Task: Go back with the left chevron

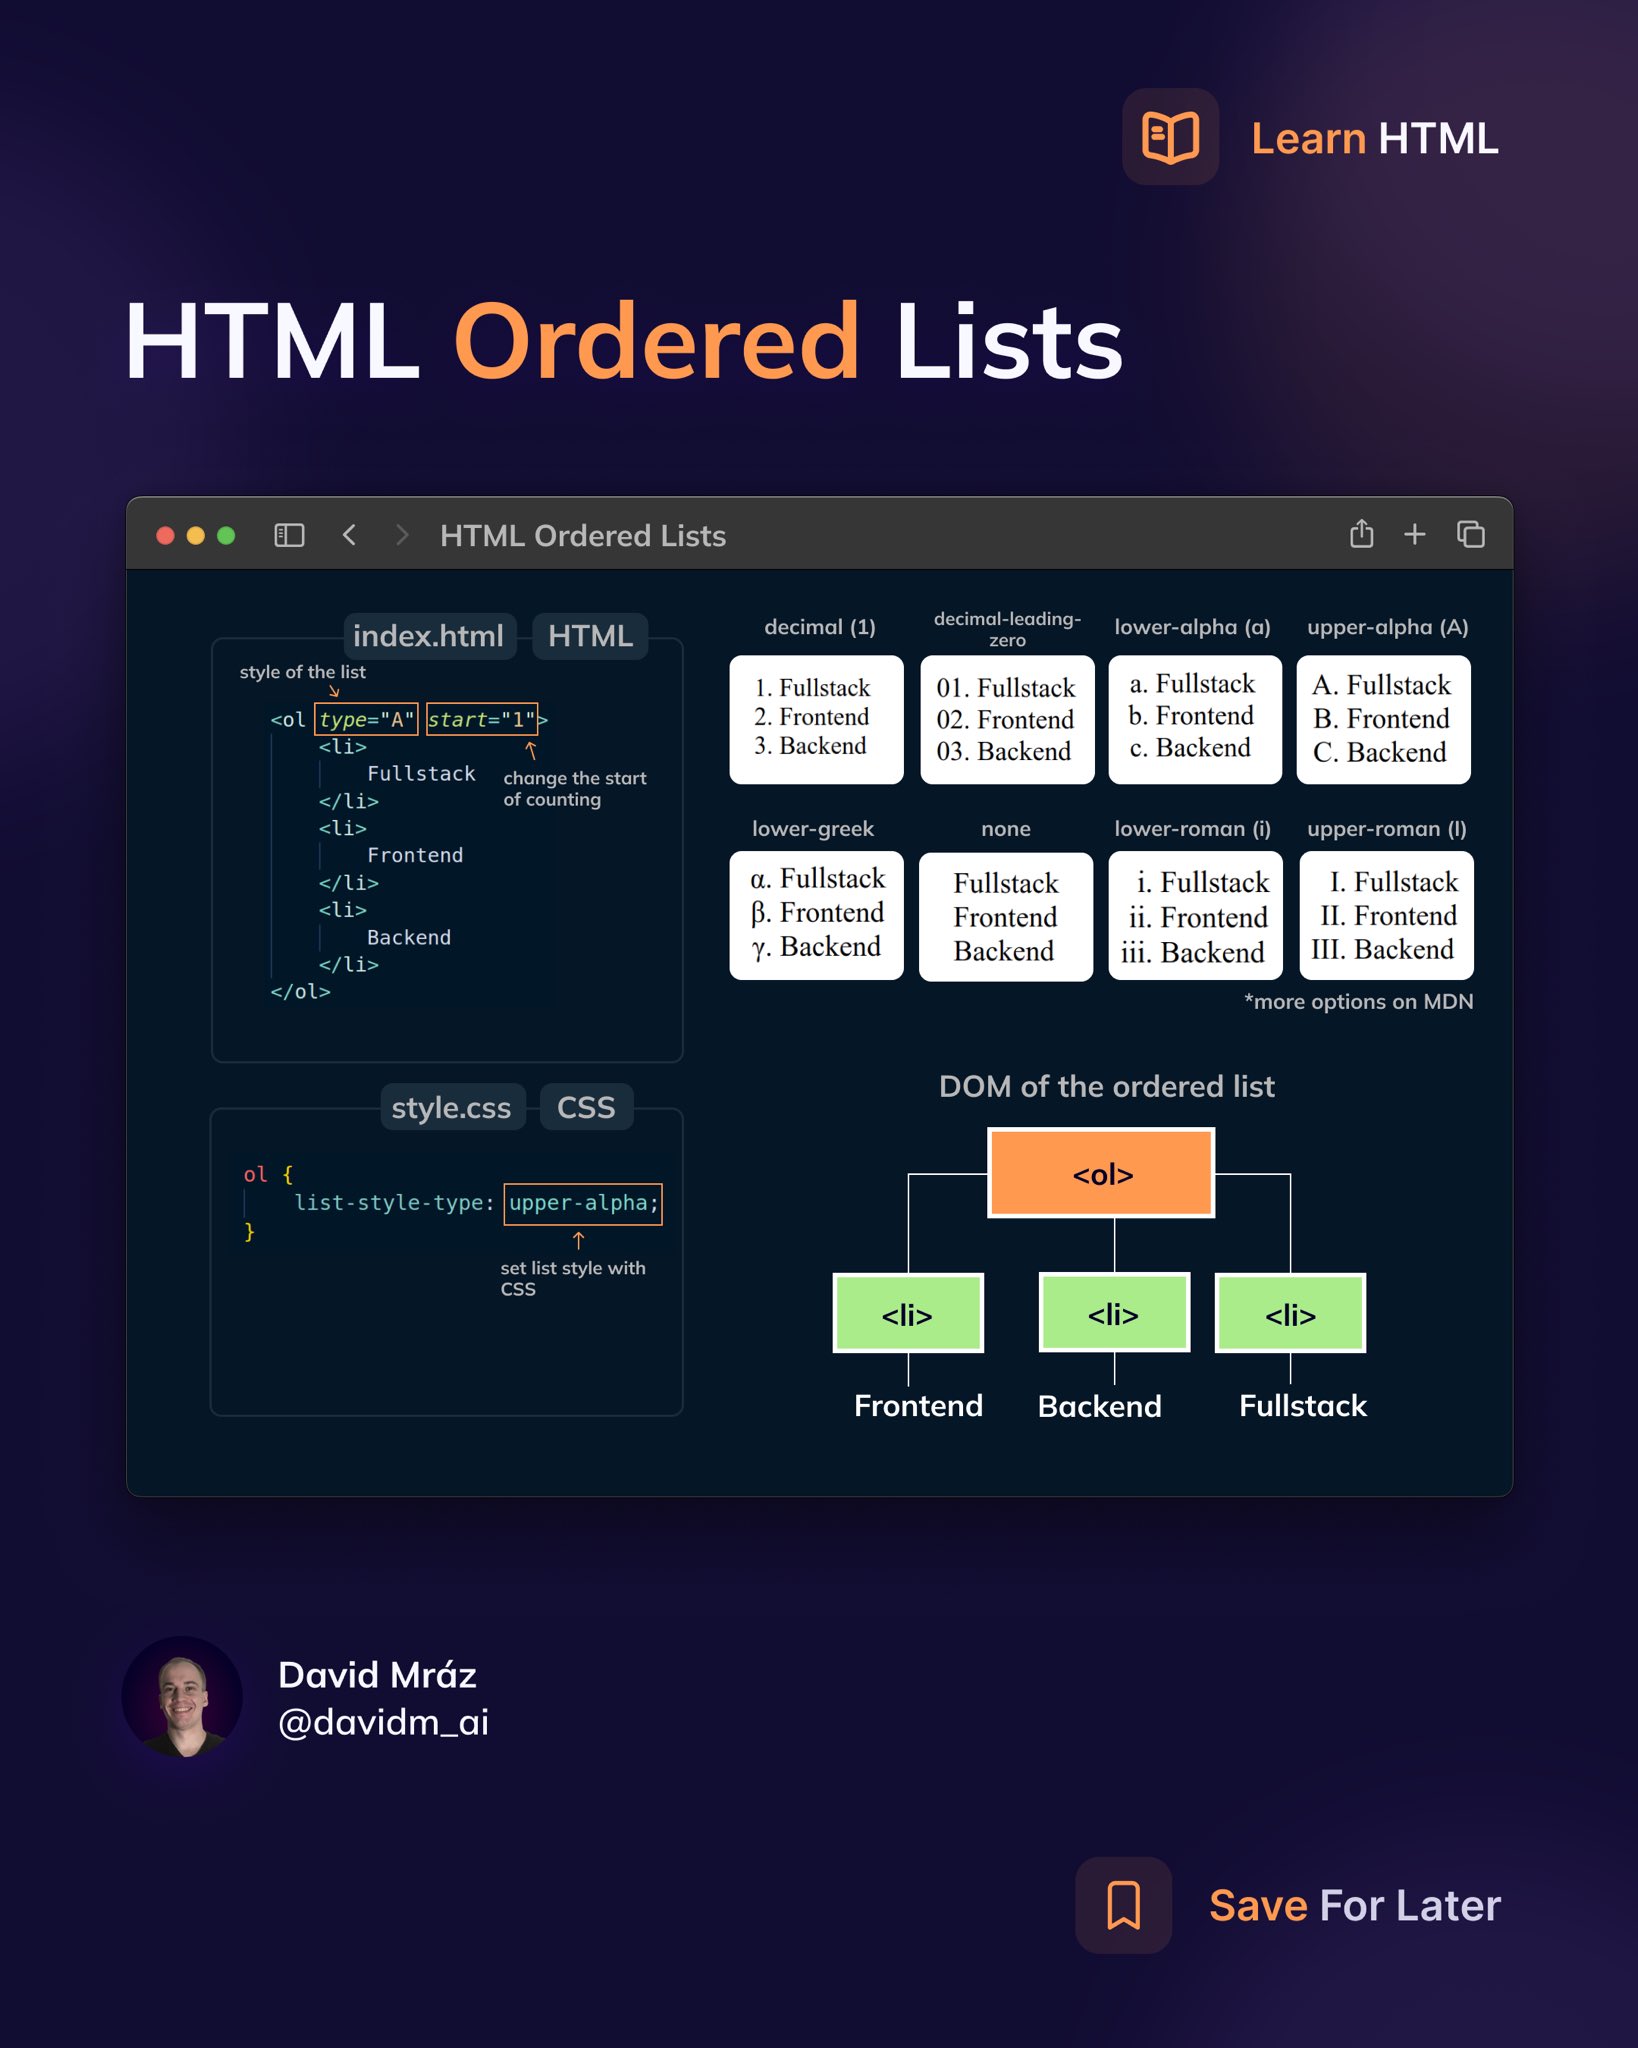Action: (x=349, y=535)
